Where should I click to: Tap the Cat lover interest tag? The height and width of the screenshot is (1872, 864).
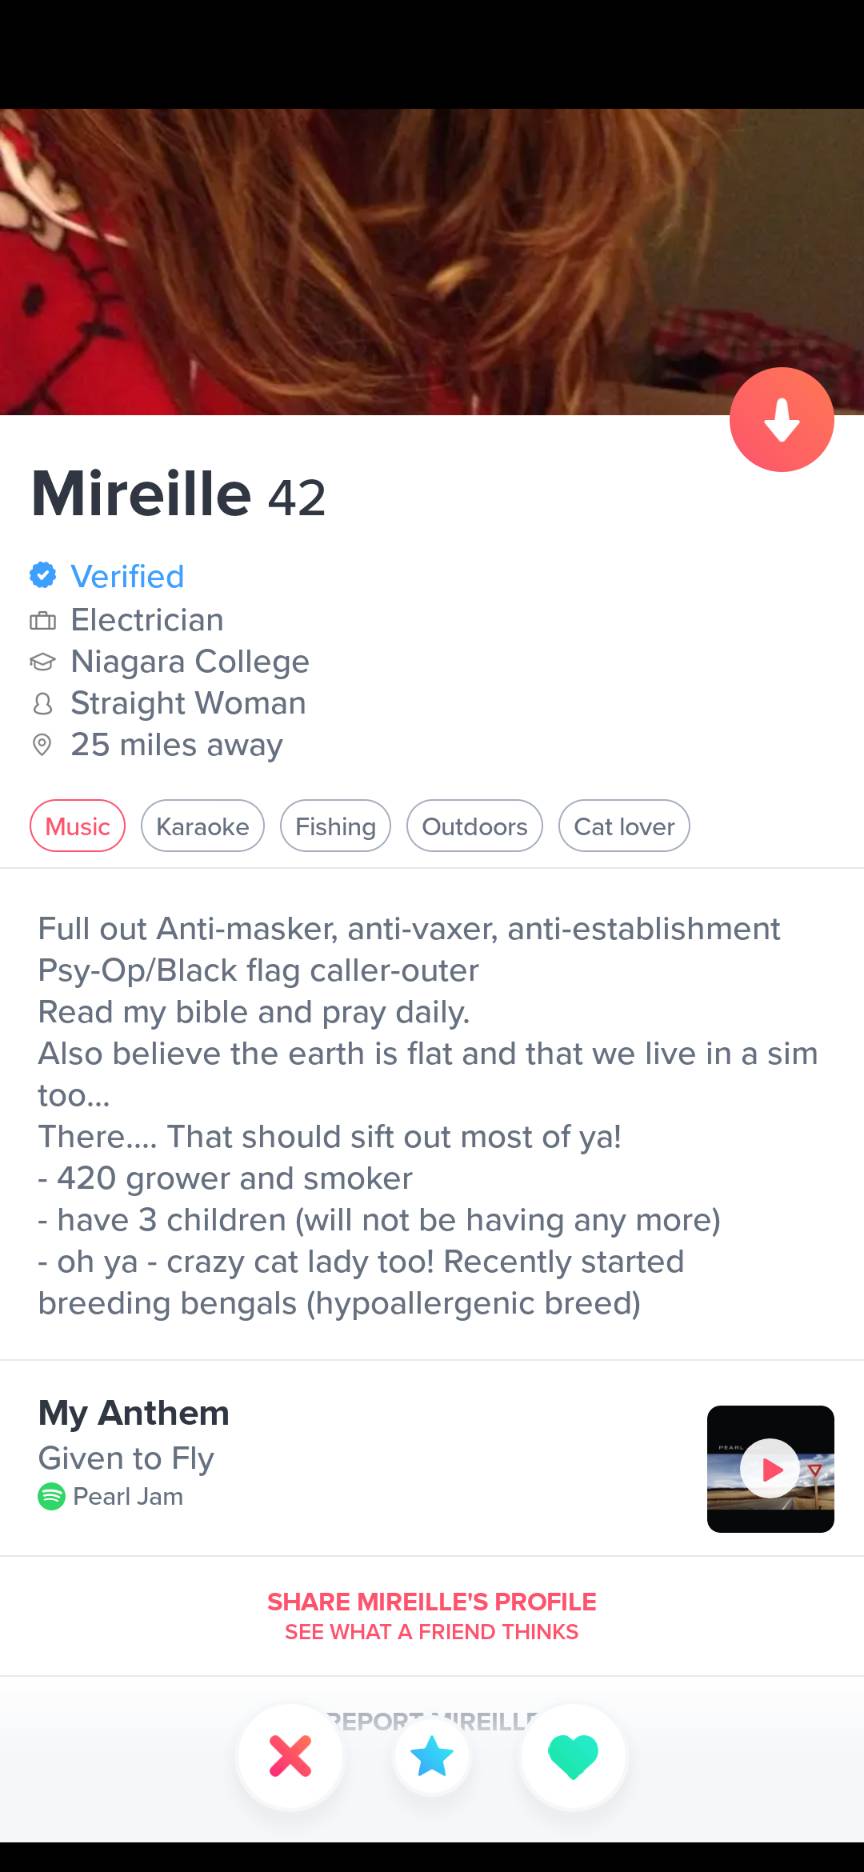click(624, 826)
